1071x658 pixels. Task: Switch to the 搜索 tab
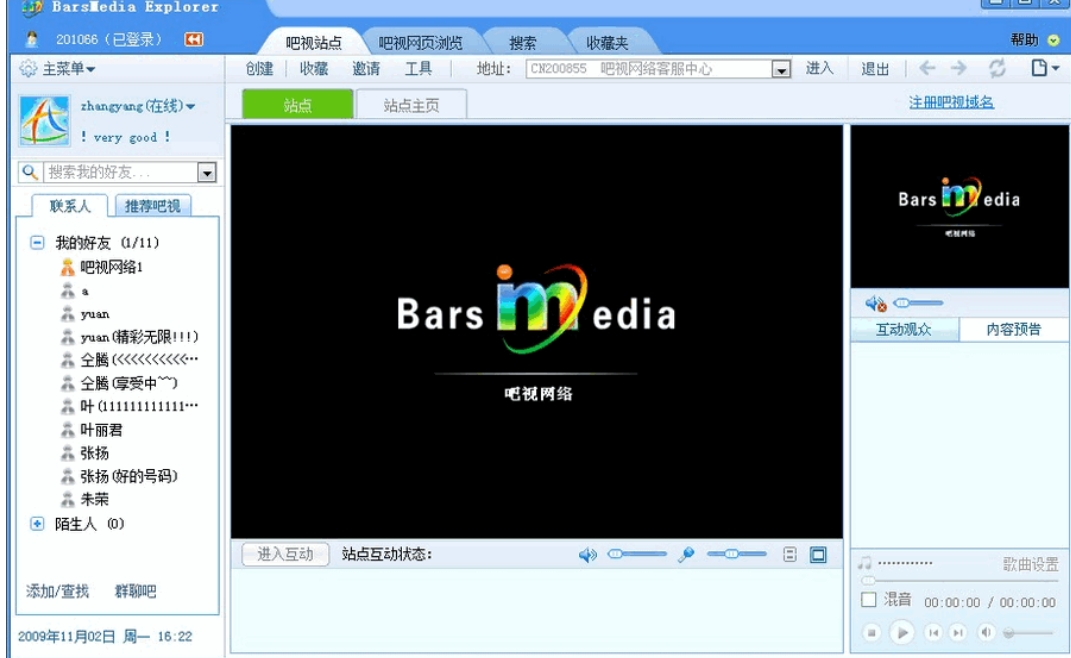pyautogui.click(x=523, y=43)
